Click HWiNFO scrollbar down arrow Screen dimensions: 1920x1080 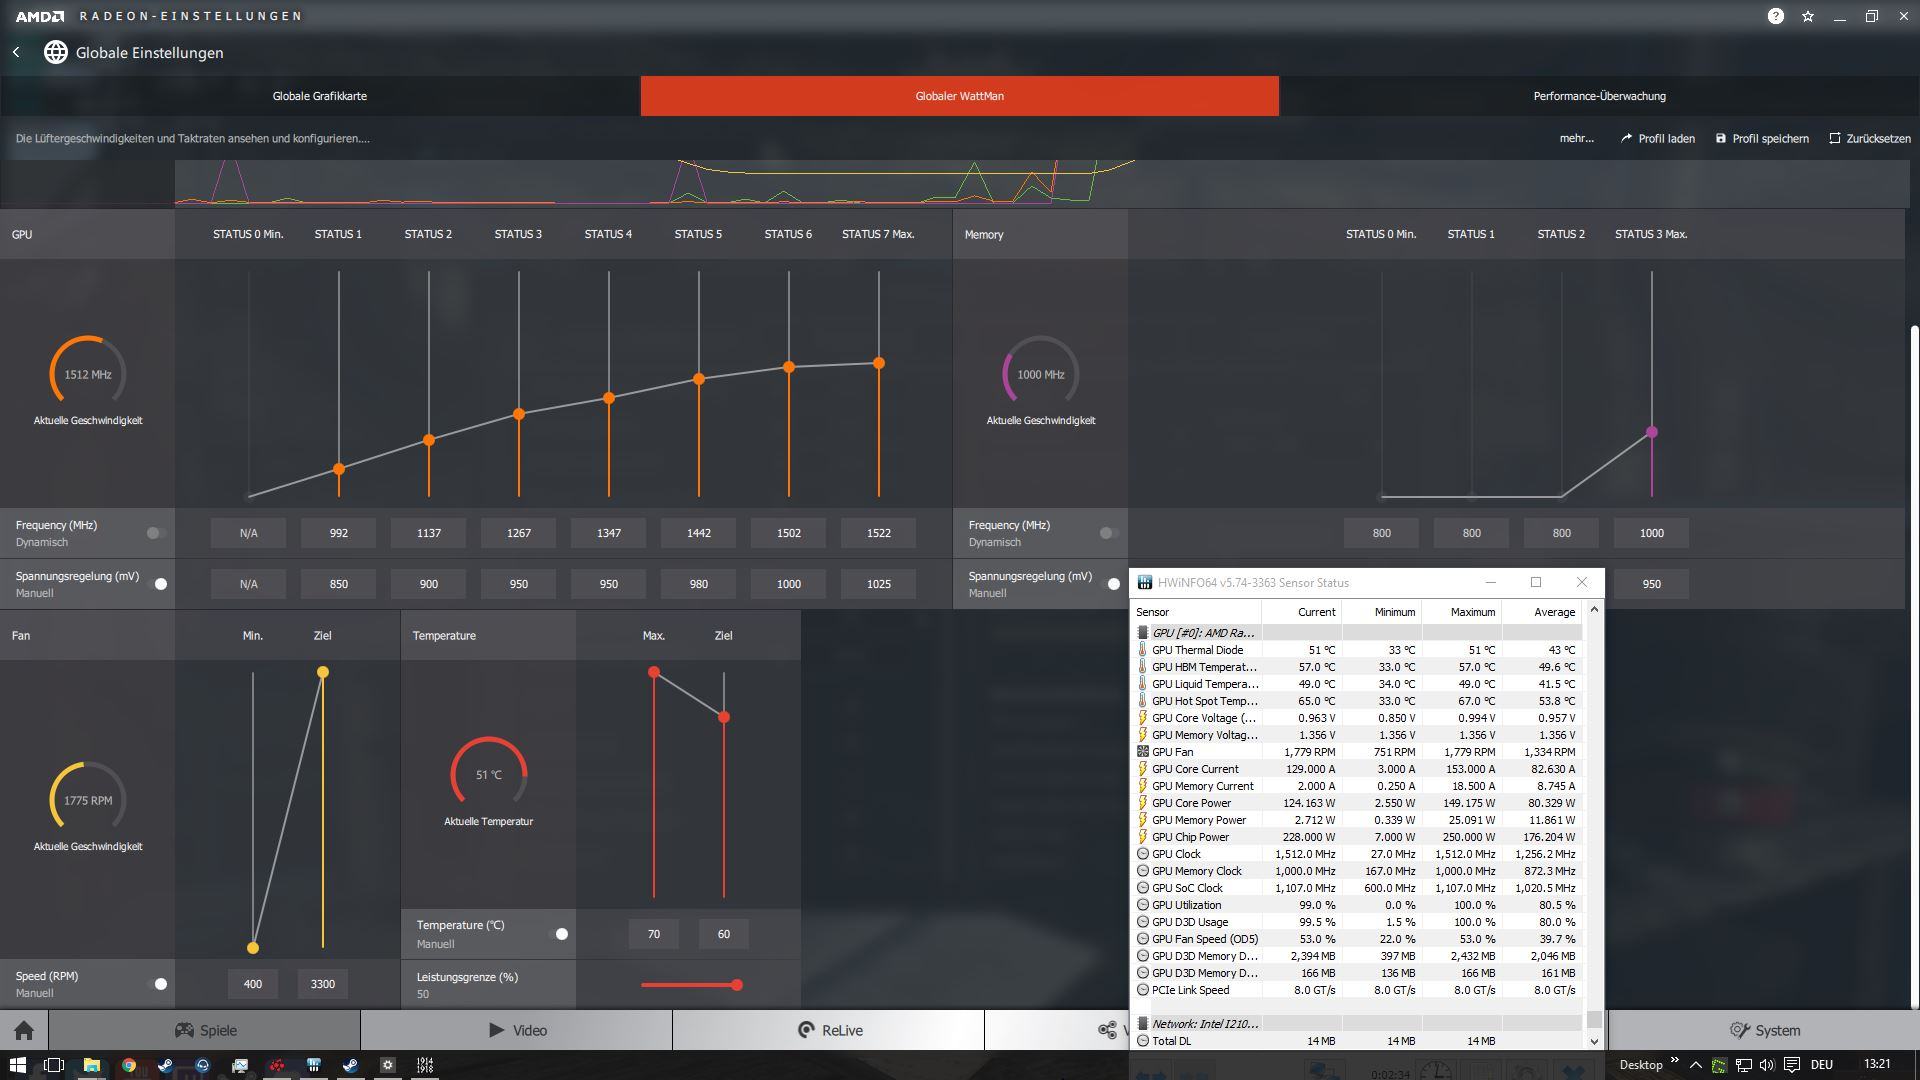click(1594, 1041)
